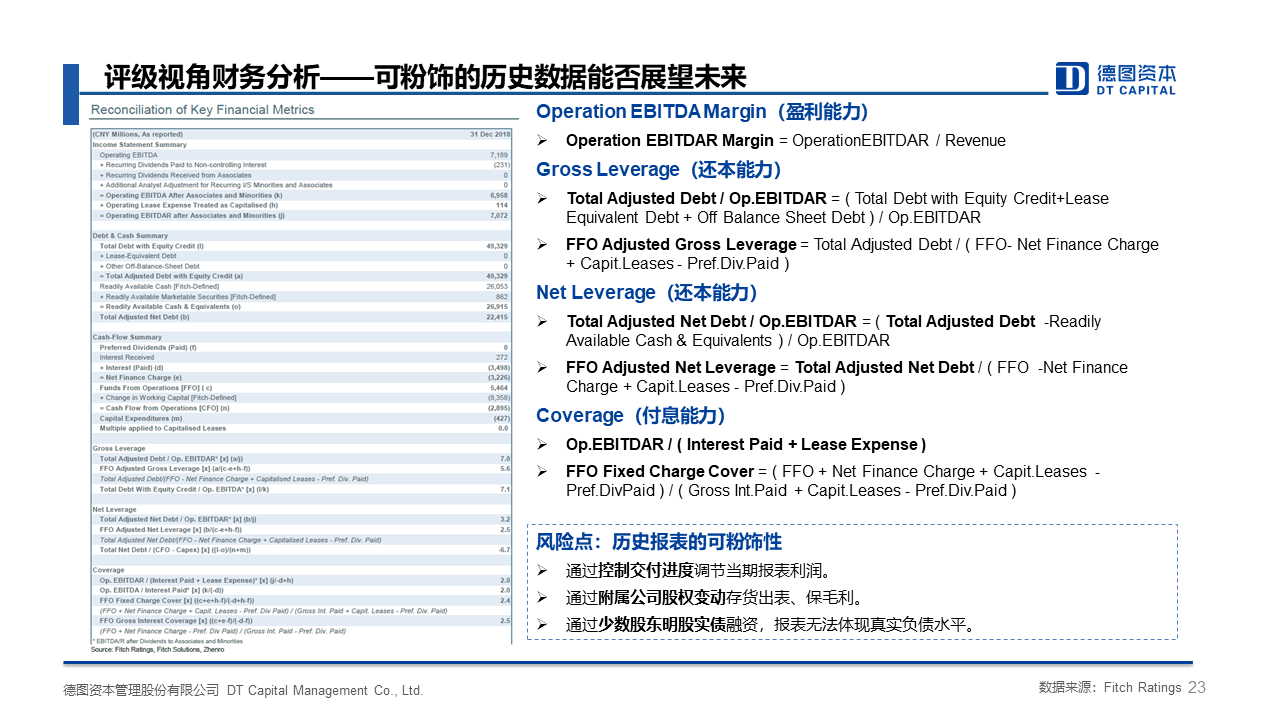
Task: Click the 'FFO Fixed Charge Cover' bullet
Action: [834, 481]
